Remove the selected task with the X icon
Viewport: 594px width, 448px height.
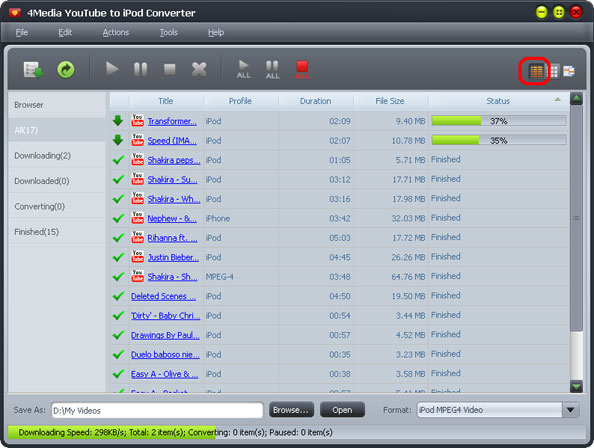pyautogui.click(x=199, y=70)
